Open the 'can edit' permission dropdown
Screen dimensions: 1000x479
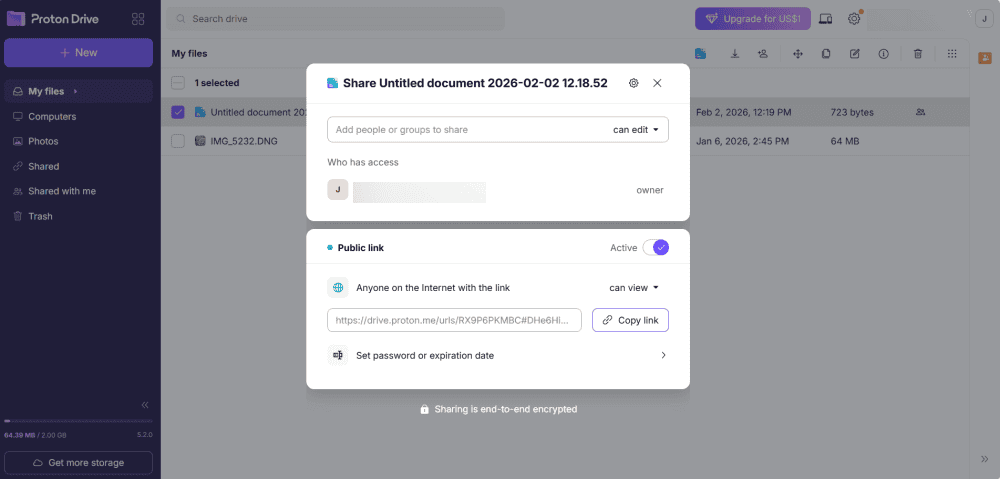(x=637, y=129)
